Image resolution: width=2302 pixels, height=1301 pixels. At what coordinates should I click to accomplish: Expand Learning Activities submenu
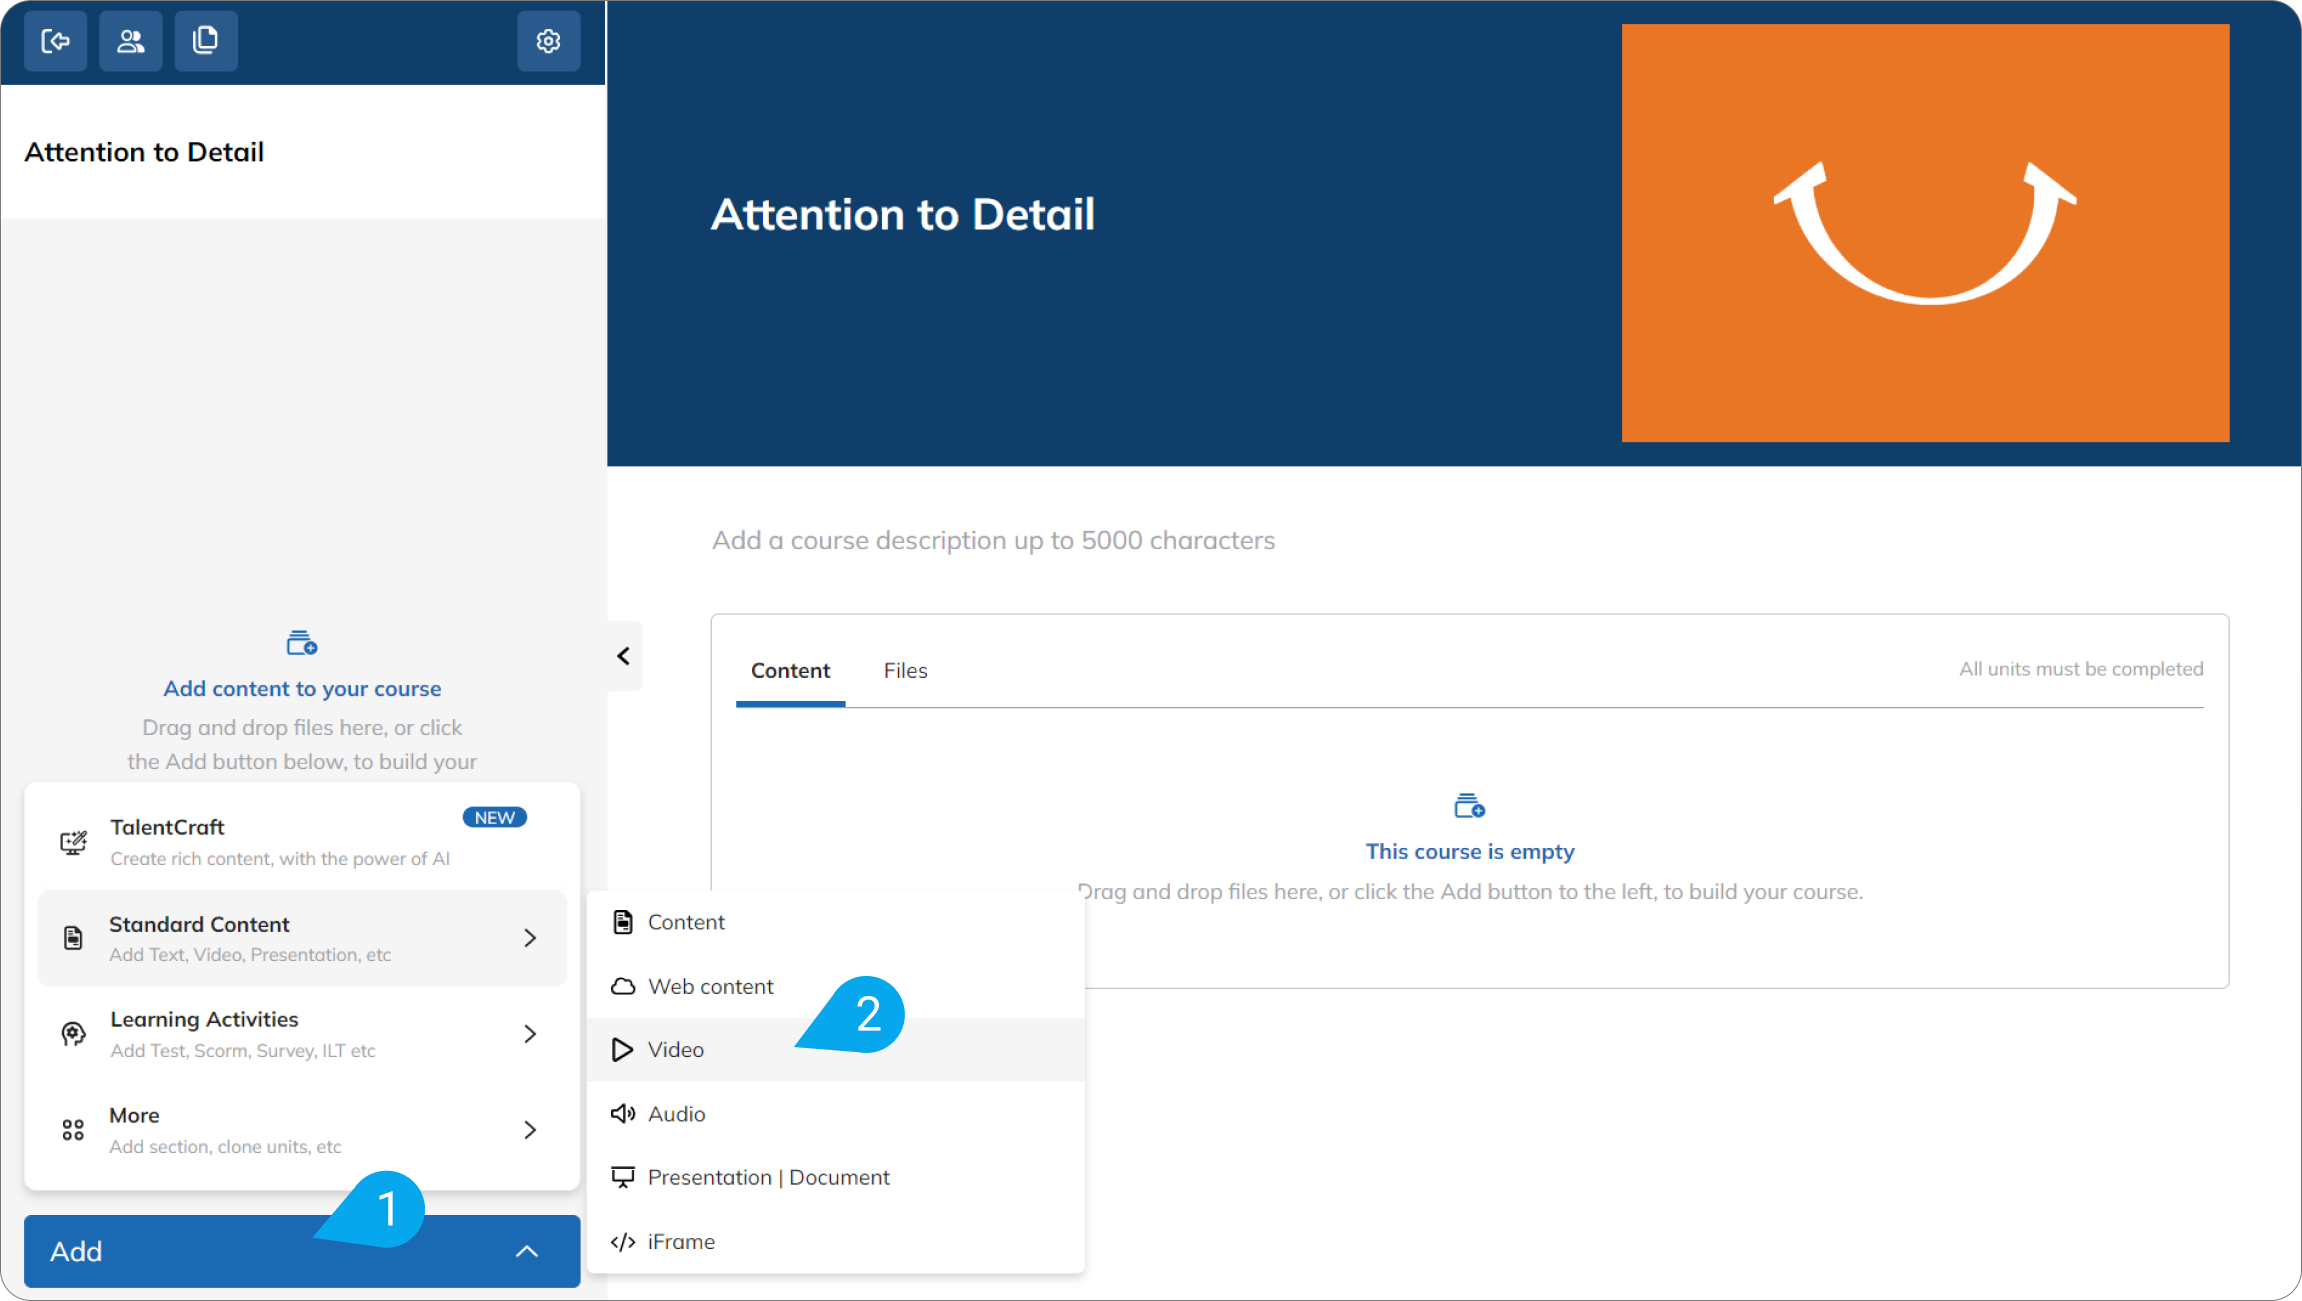tap(302, 1034)
